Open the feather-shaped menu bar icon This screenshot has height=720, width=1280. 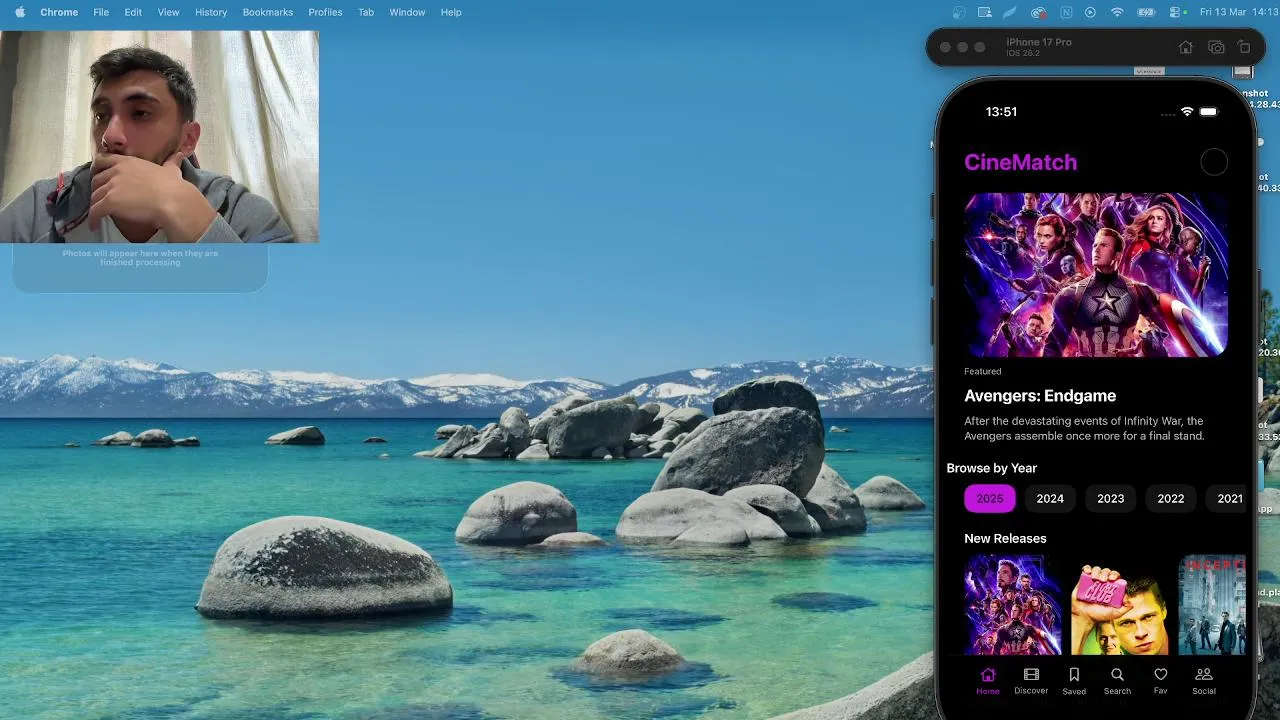click(x=1010, y=12)
